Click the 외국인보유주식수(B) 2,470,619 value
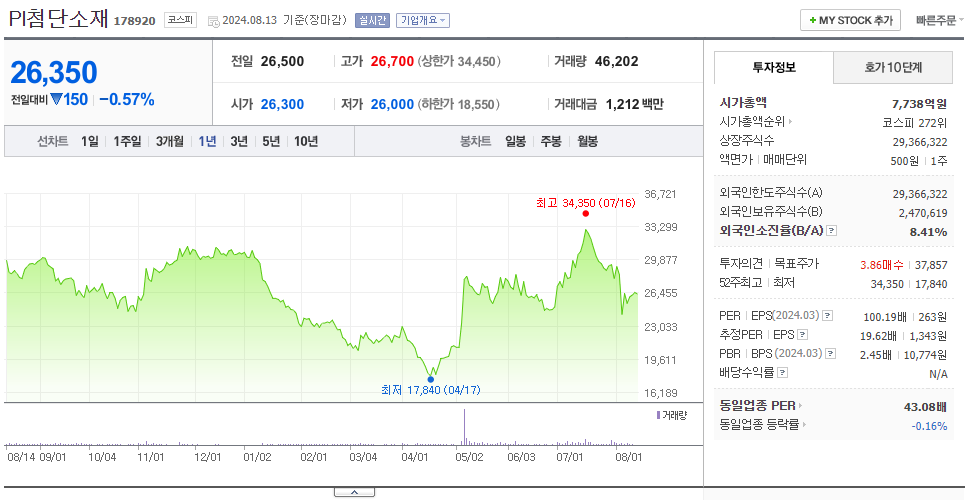The width and height of the screenshot is (968, 500). 923,213
